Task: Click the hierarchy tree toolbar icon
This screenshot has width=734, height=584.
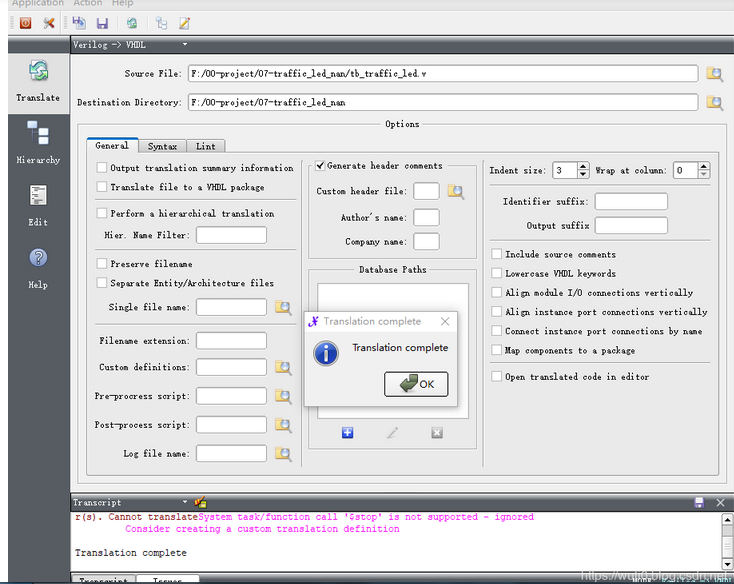Action: pos(161,23)
